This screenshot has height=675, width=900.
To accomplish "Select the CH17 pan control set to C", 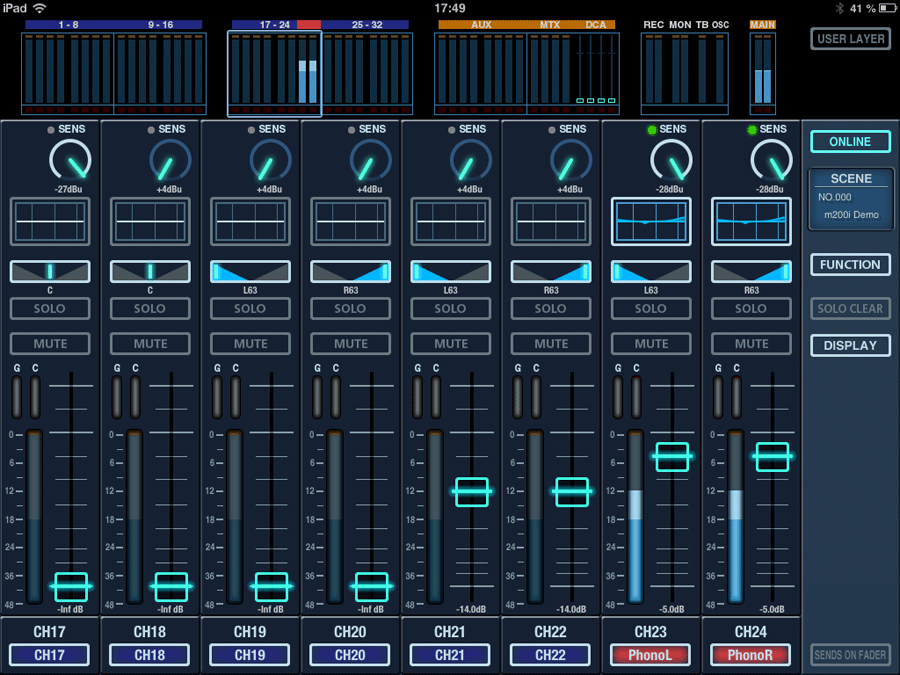I will tap(50, 271).
